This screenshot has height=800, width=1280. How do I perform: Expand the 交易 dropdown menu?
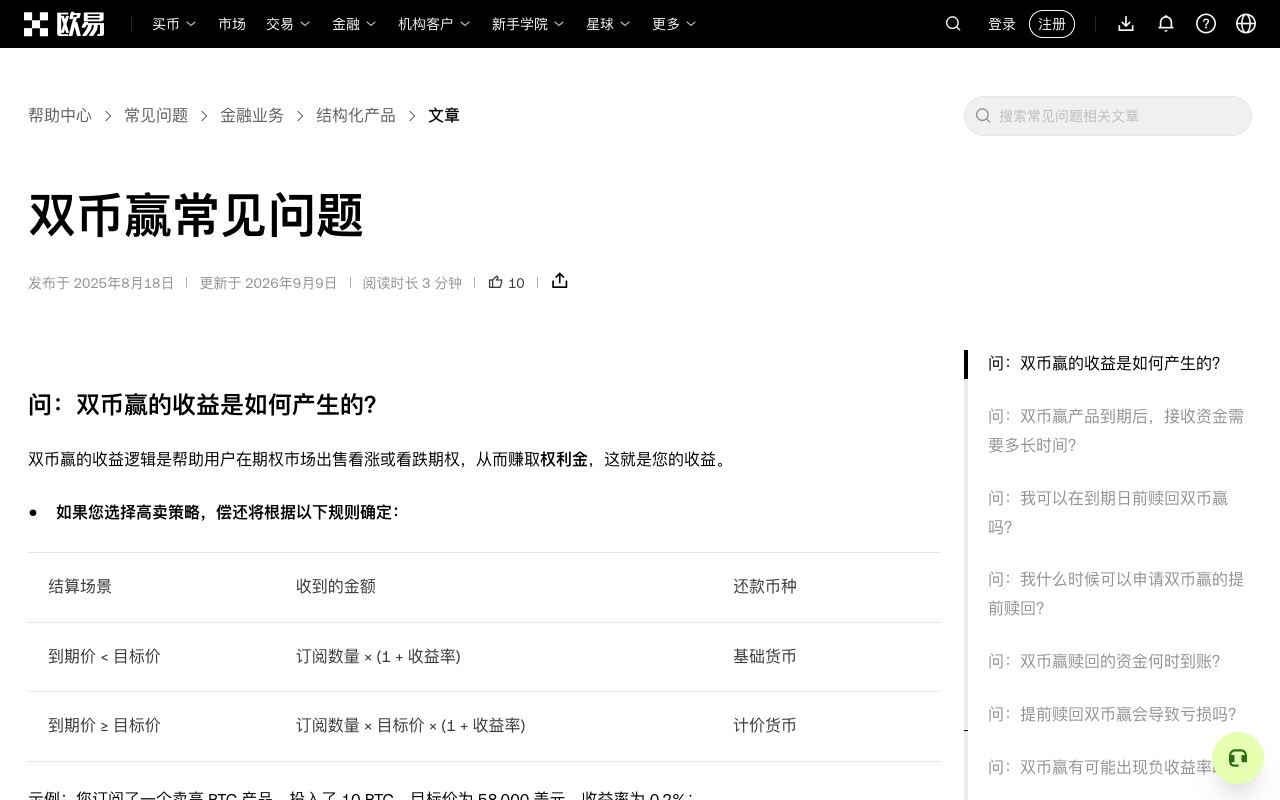point(288,24)
